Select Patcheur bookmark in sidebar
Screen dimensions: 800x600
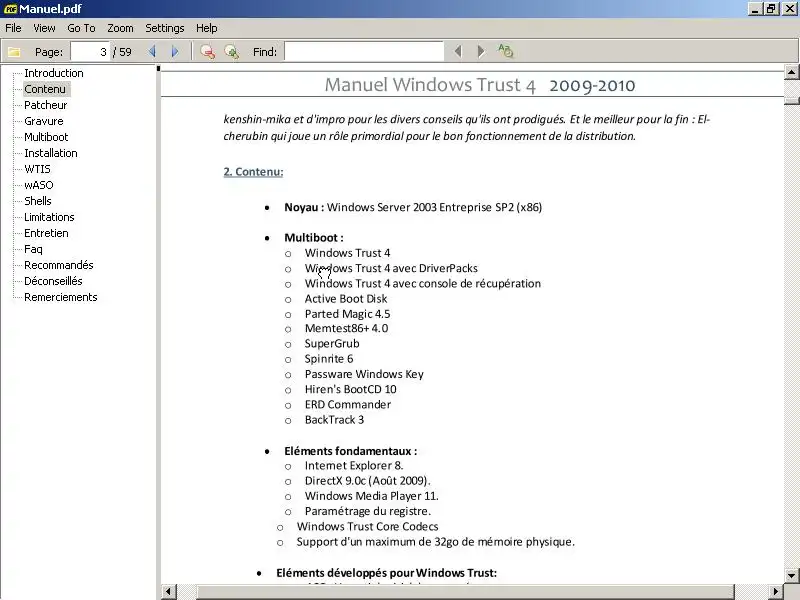click(x=45, y=105)
